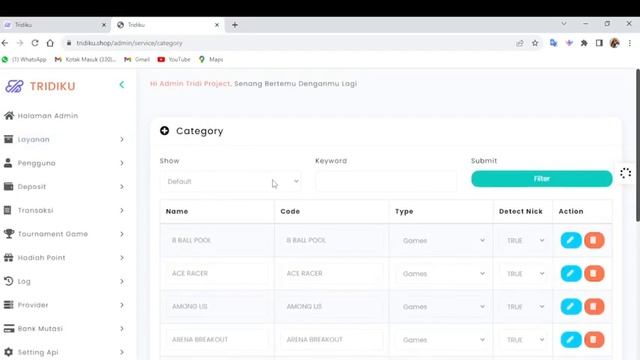The width and height of the screenshot is (640, 360).
Task: Open the Provider menu item
Action: (x=65, y=305)
